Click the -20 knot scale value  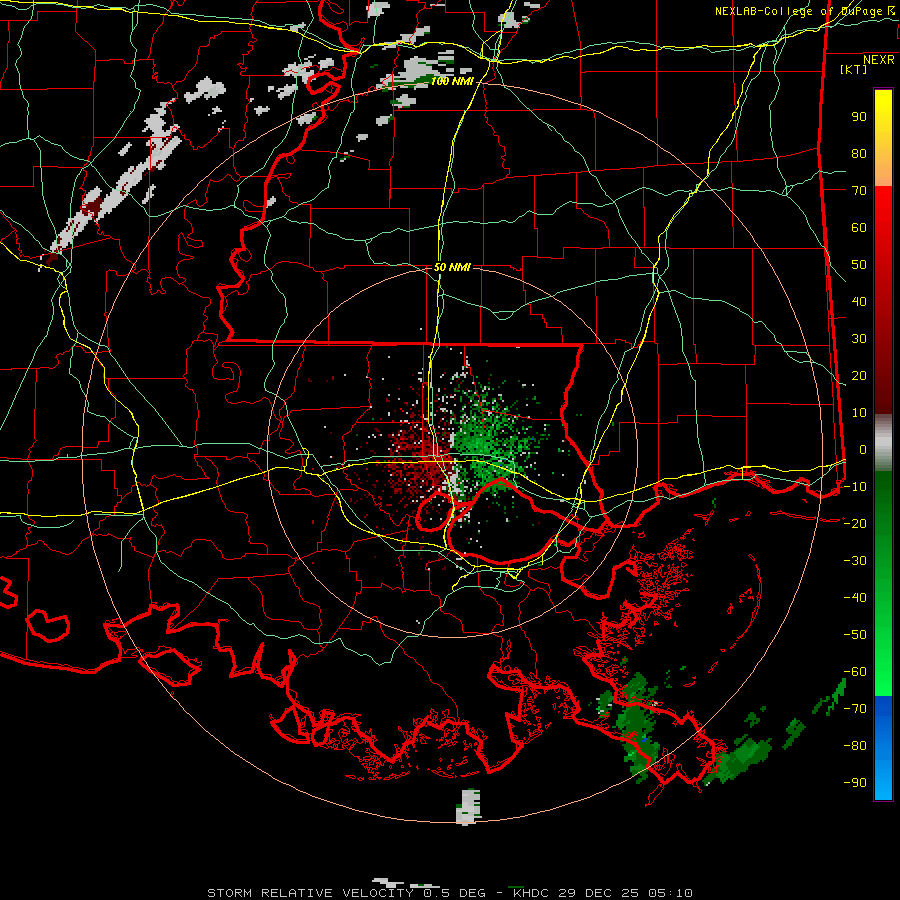[855, 523]
